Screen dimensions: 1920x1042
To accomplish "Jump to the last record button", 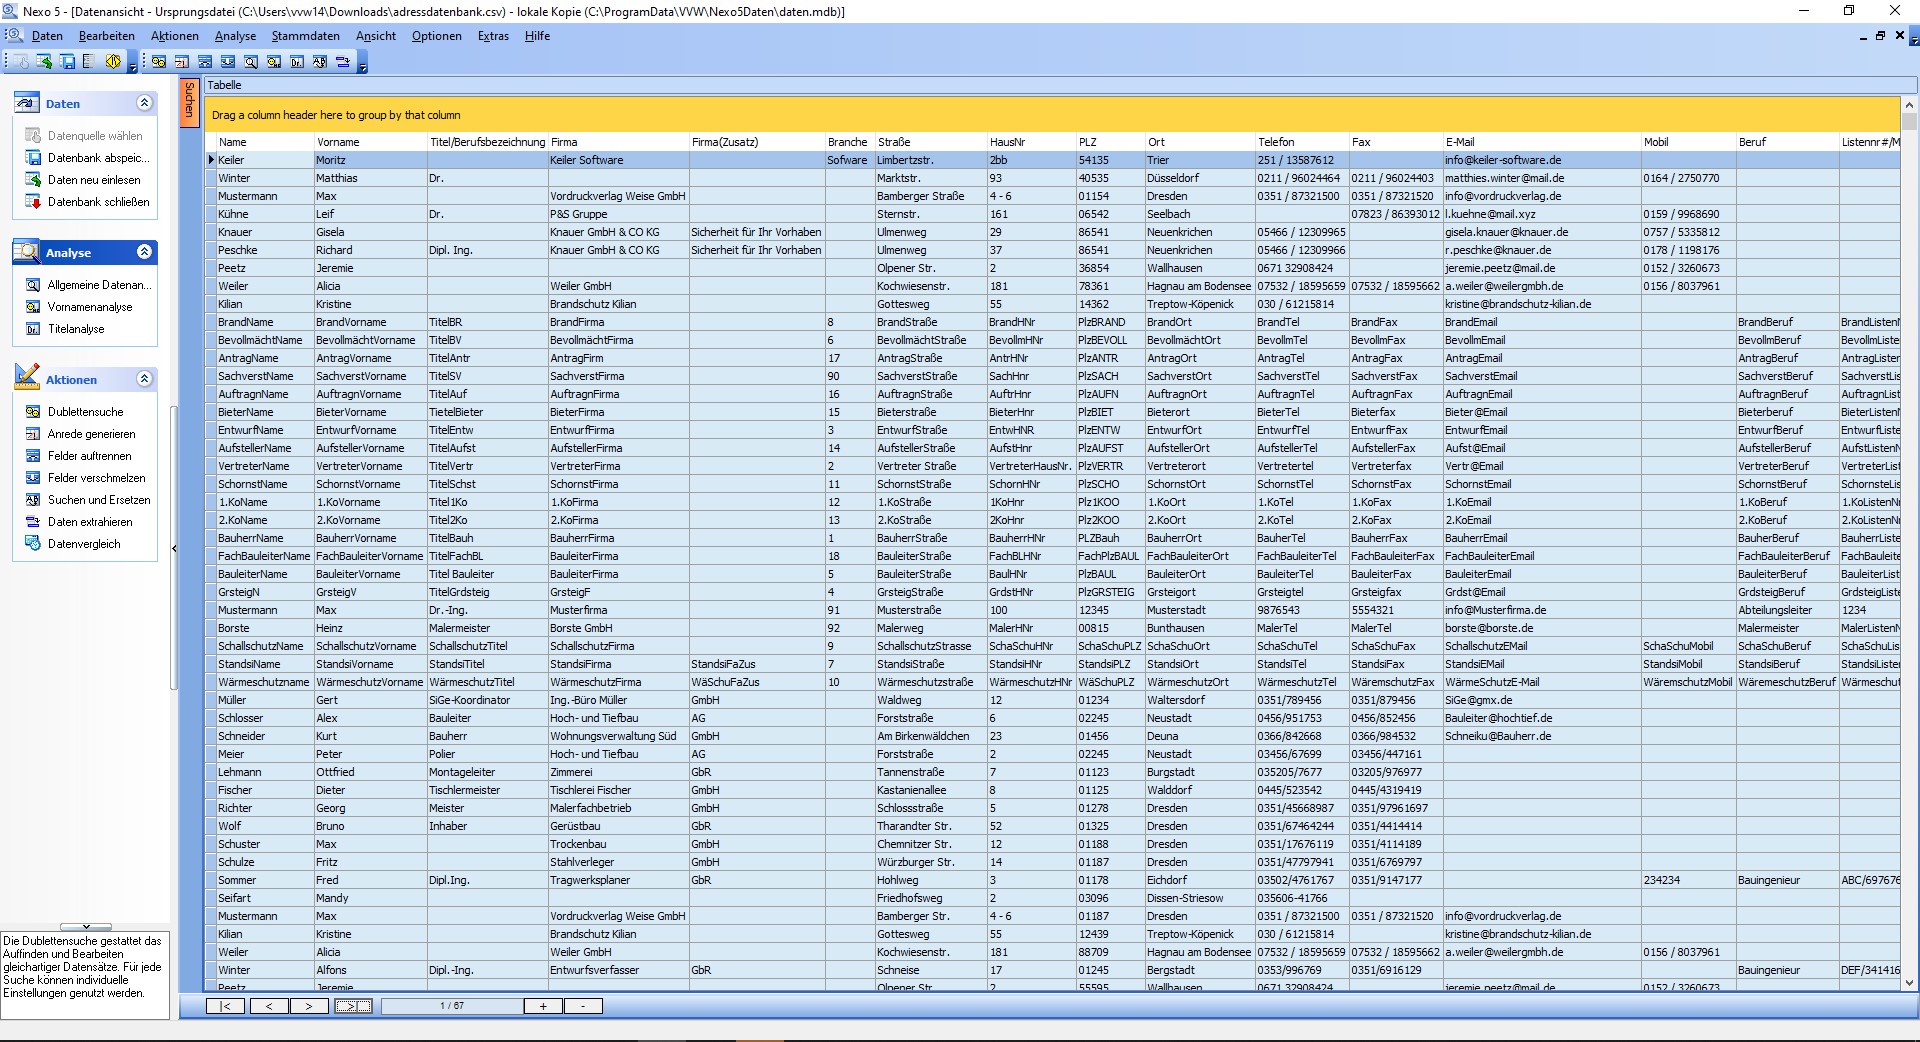I will point(353,1006).
